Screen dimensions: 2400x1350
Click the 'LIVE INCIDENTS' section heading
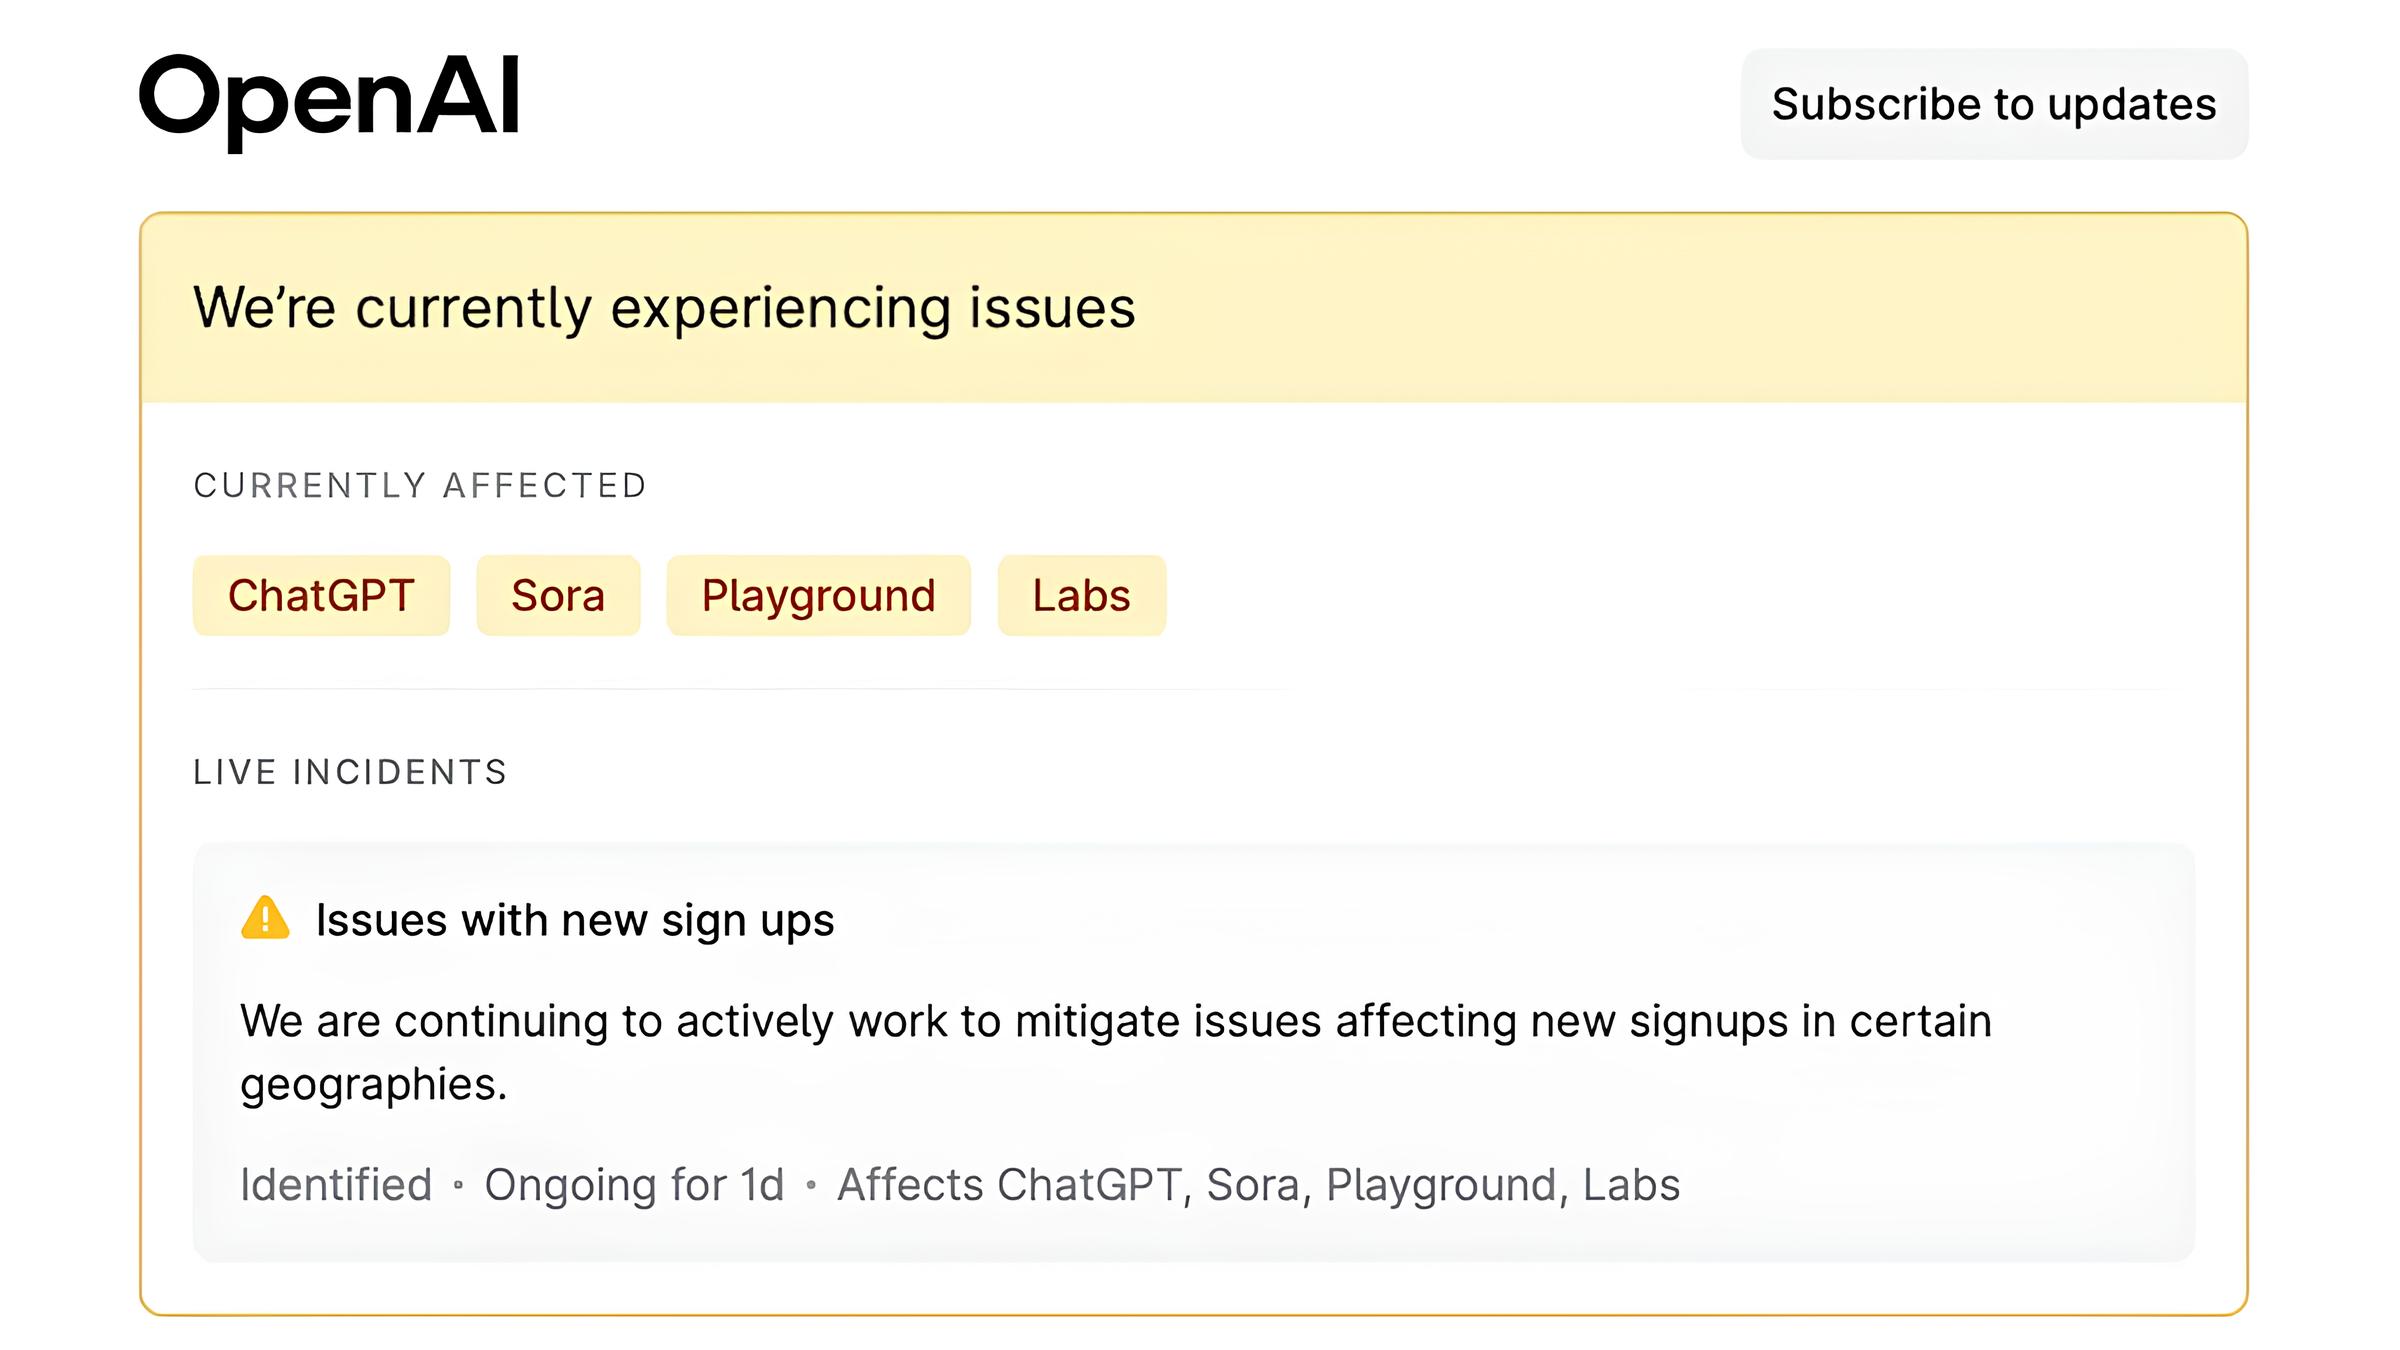tap(350, 773)
